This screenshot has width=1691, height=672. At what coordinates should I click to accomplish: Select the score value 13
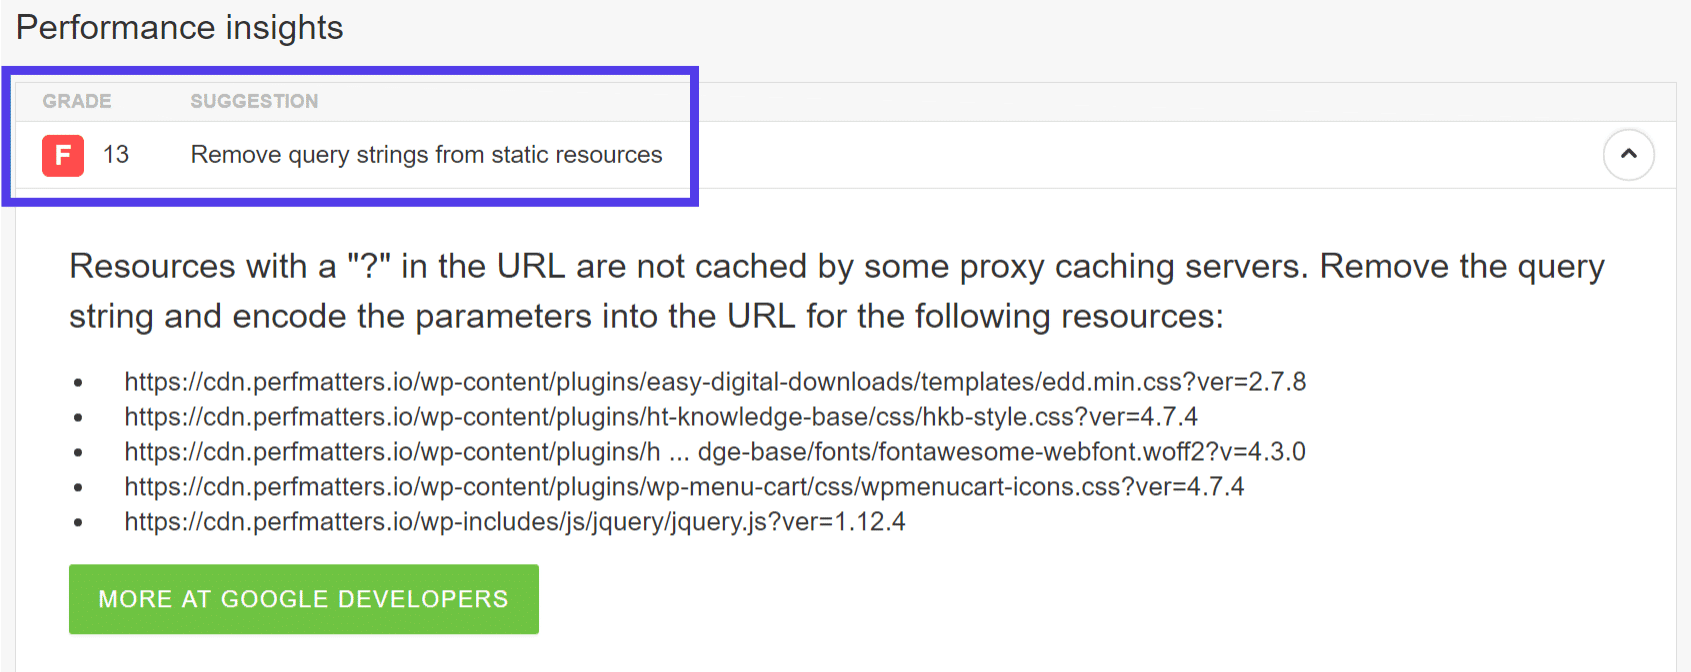[116, 155]
